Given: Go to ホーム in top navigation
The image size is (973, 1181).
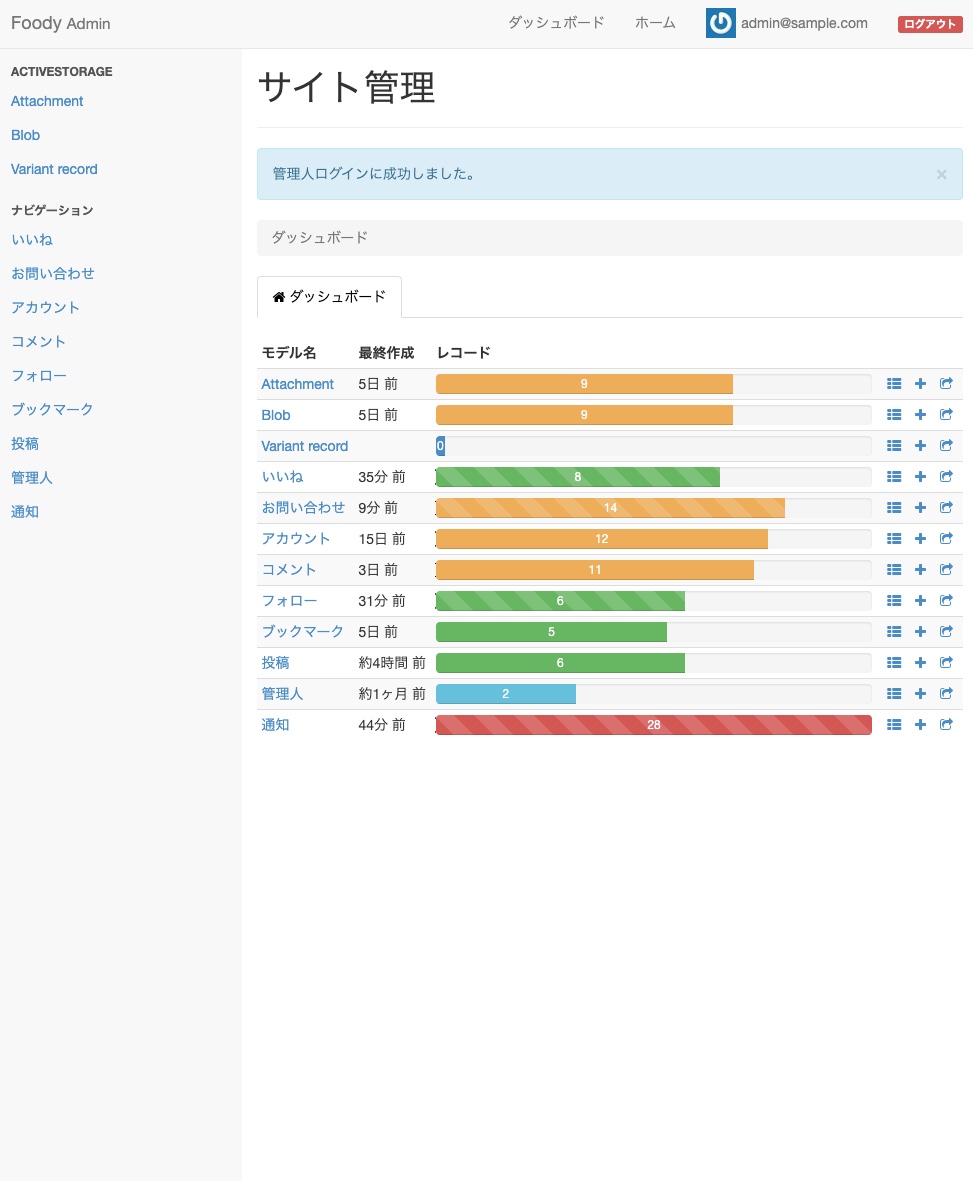Looking at the screenshot, I should pyautogui.click(x=655, y=23).
